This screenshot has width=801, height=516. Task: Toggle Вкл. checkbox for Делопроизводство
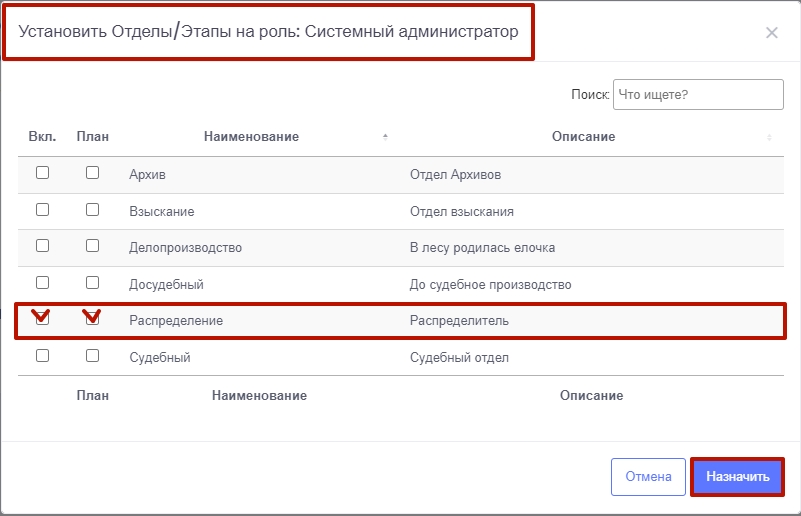42,246
